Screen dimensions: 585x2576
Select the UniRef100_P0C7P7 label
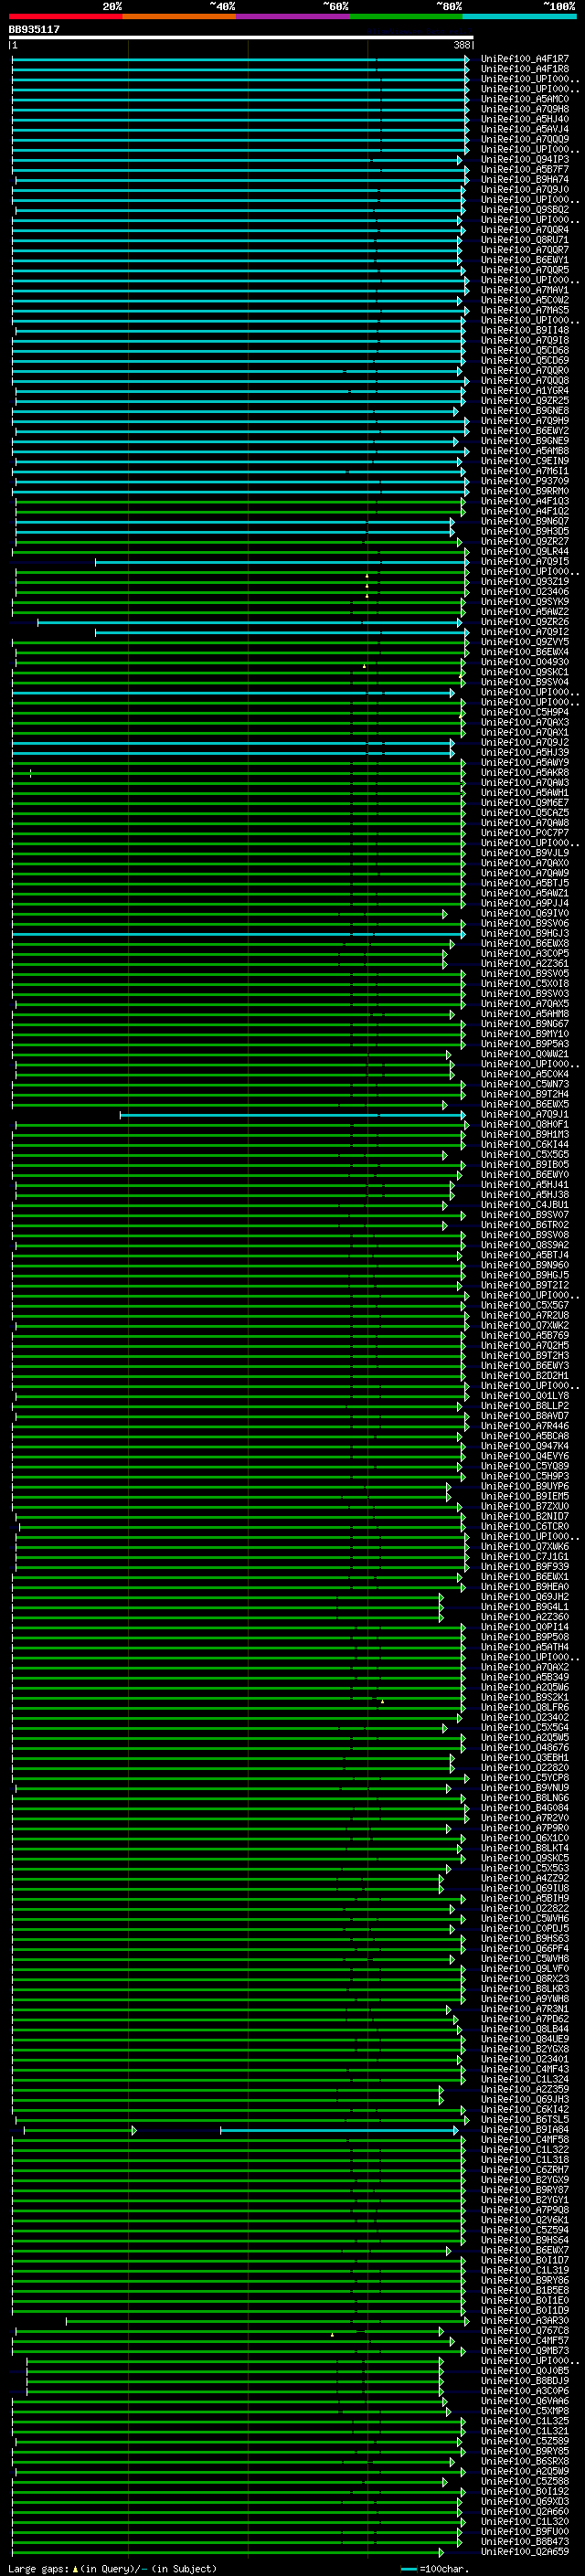525,832
